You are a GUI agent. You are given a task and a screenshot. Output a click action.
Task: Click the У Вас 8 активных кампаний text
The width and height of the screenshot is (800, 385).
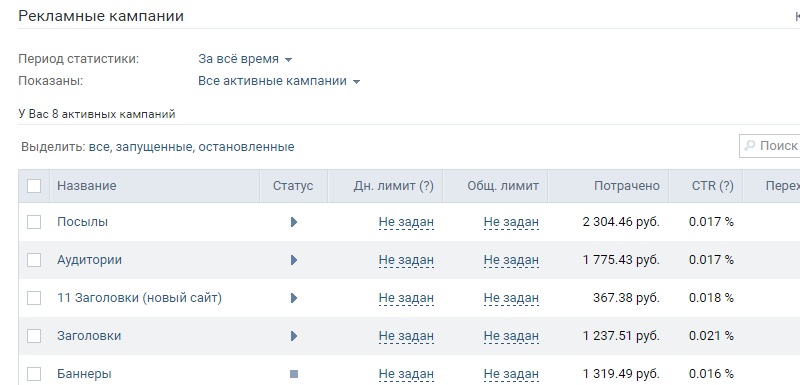[97, 114]
